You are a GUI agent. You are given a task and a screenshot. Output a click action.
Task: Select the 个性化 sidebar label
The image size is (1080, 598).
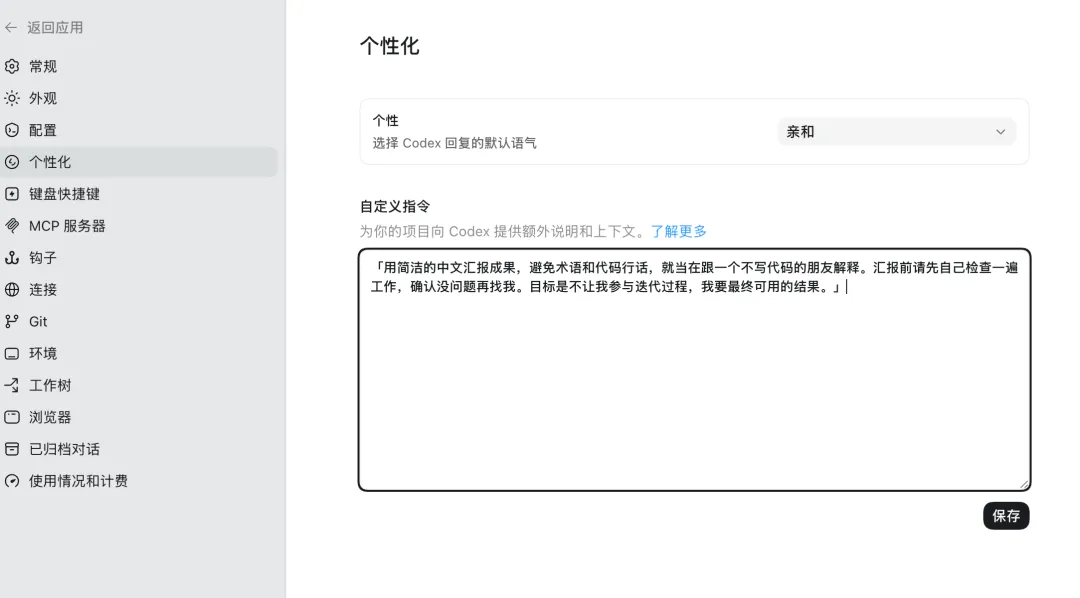pos(50,162)
